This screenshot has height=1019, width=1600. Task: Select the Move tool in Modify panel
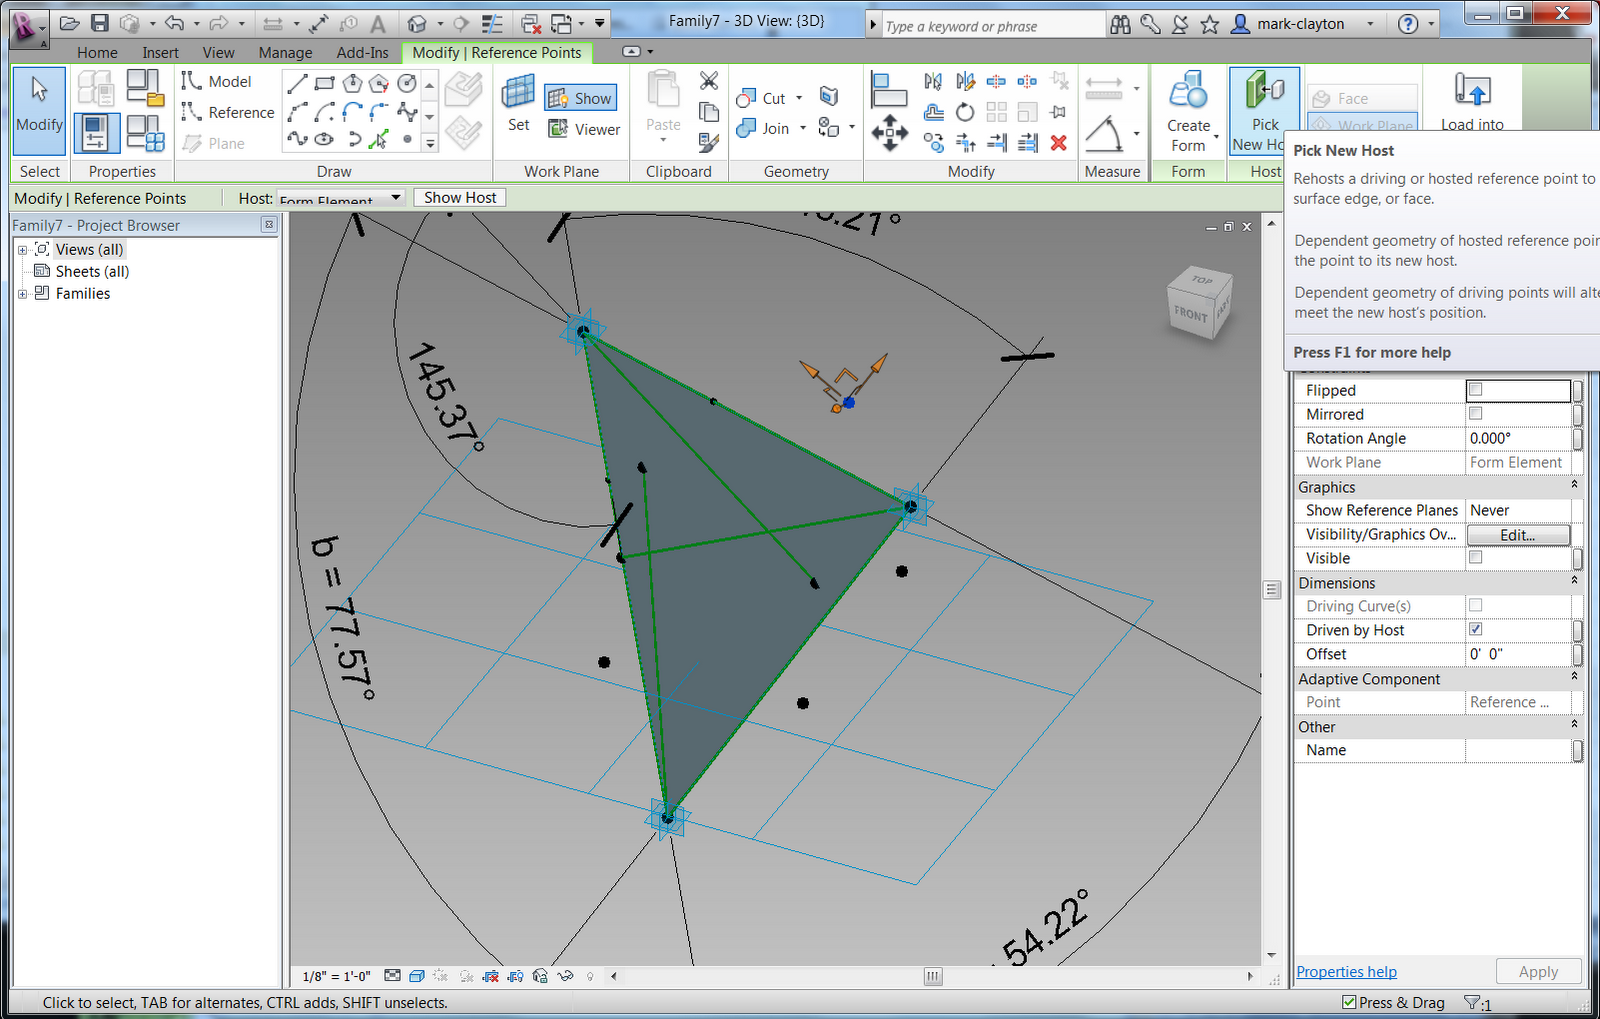(889, 133)
